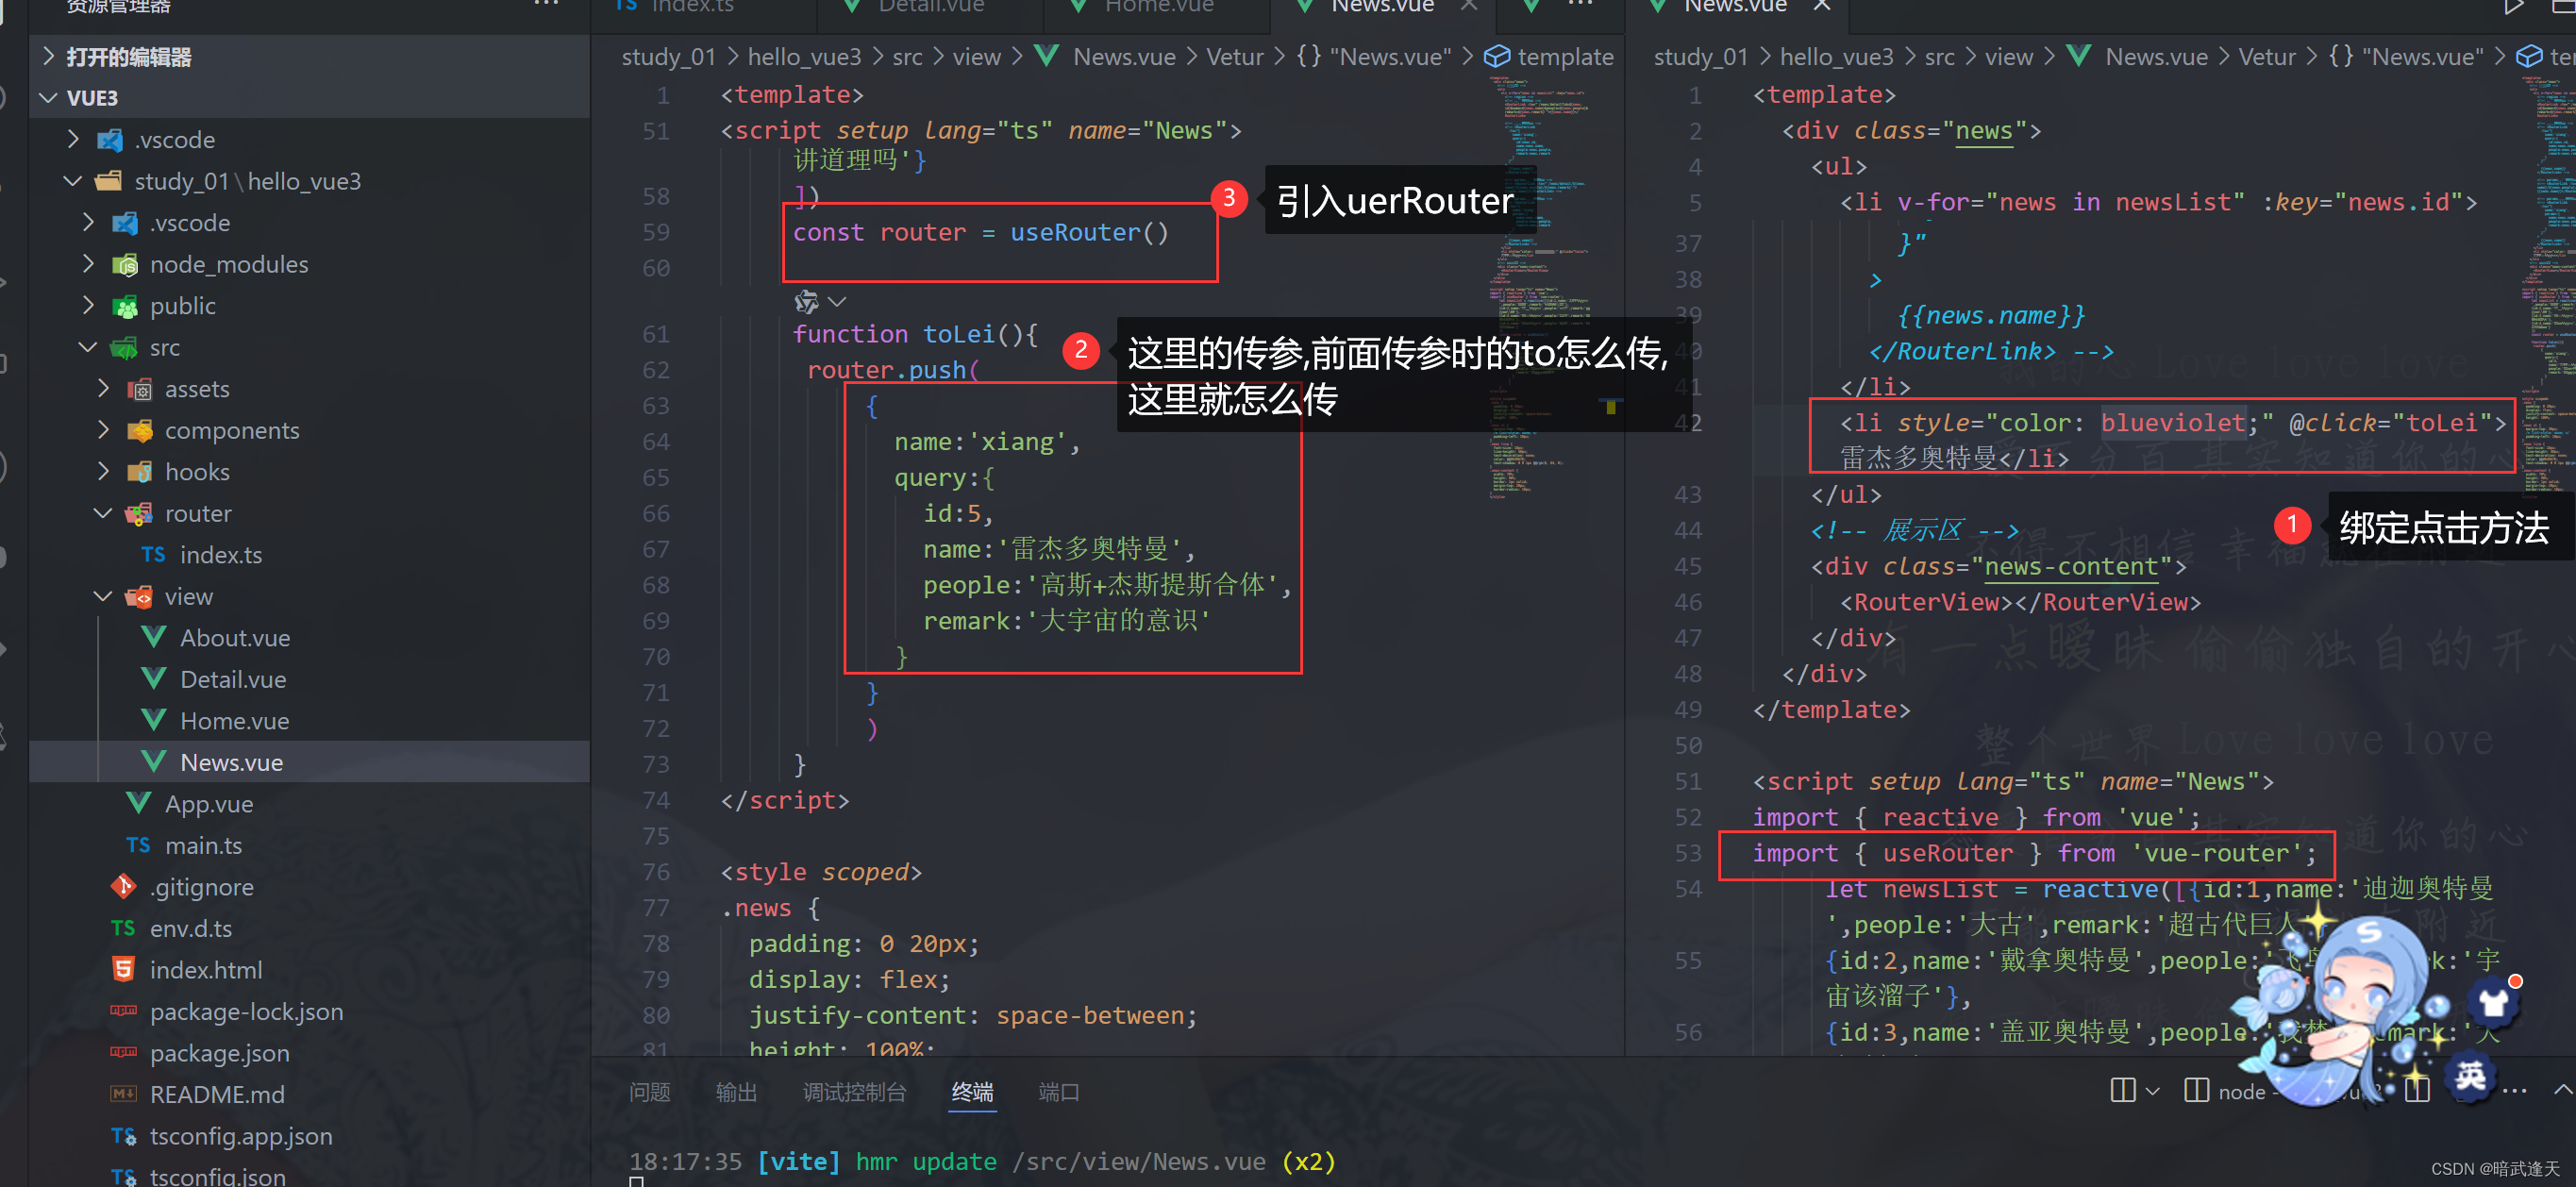Open README.md file
The width and height of the screenshot is (2576, 1187).
217,1094
